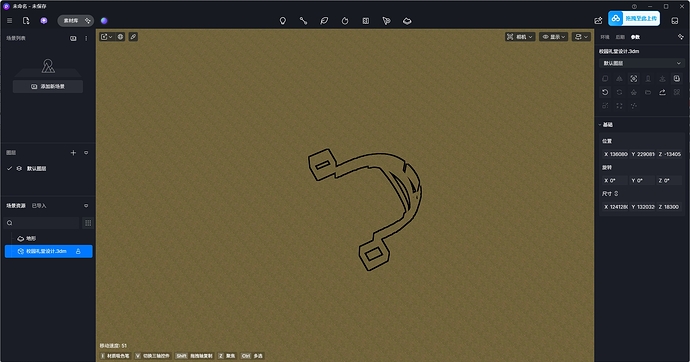Select the 校园礼堂设计.3dm item
The width and height of the screenshot is (690, 362).
pos(48,251)
